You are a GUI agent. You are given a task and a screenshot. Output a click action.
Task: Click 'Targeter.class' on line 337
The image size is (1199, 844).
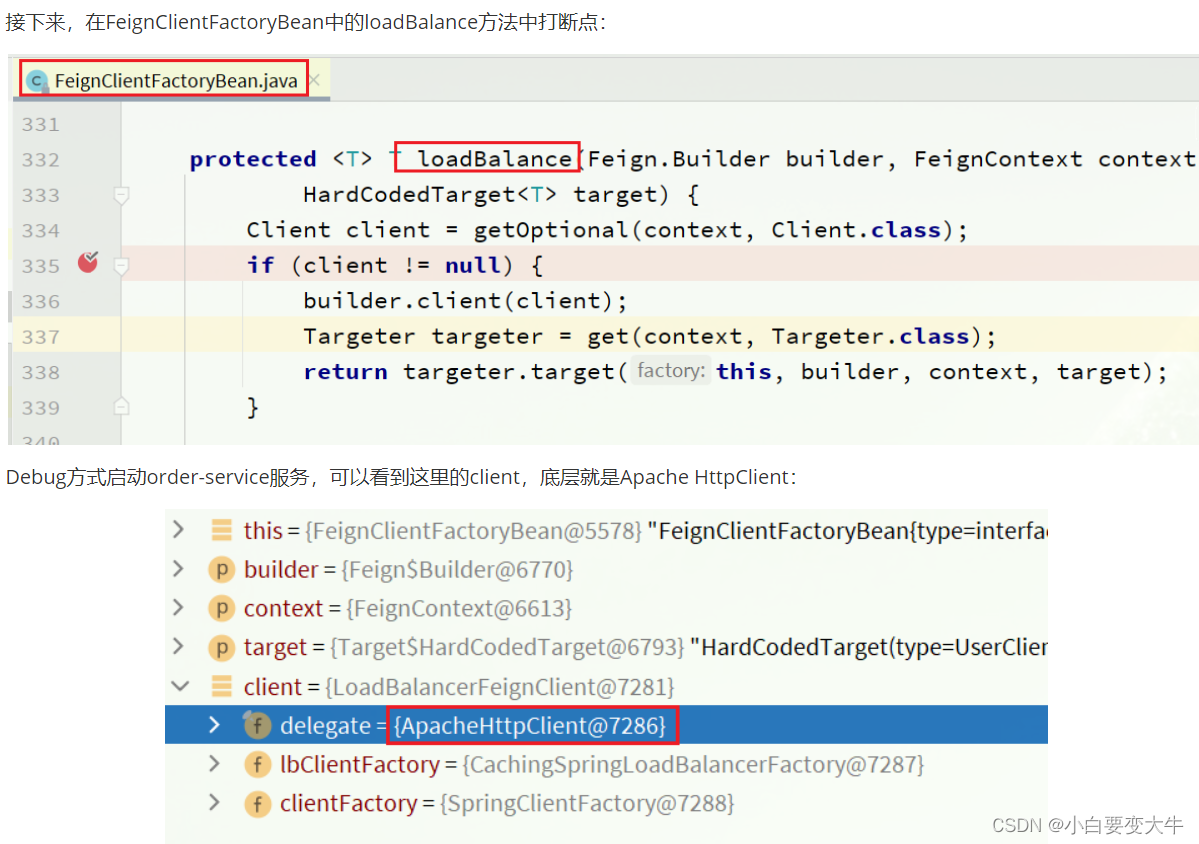(x=870, y=336)
